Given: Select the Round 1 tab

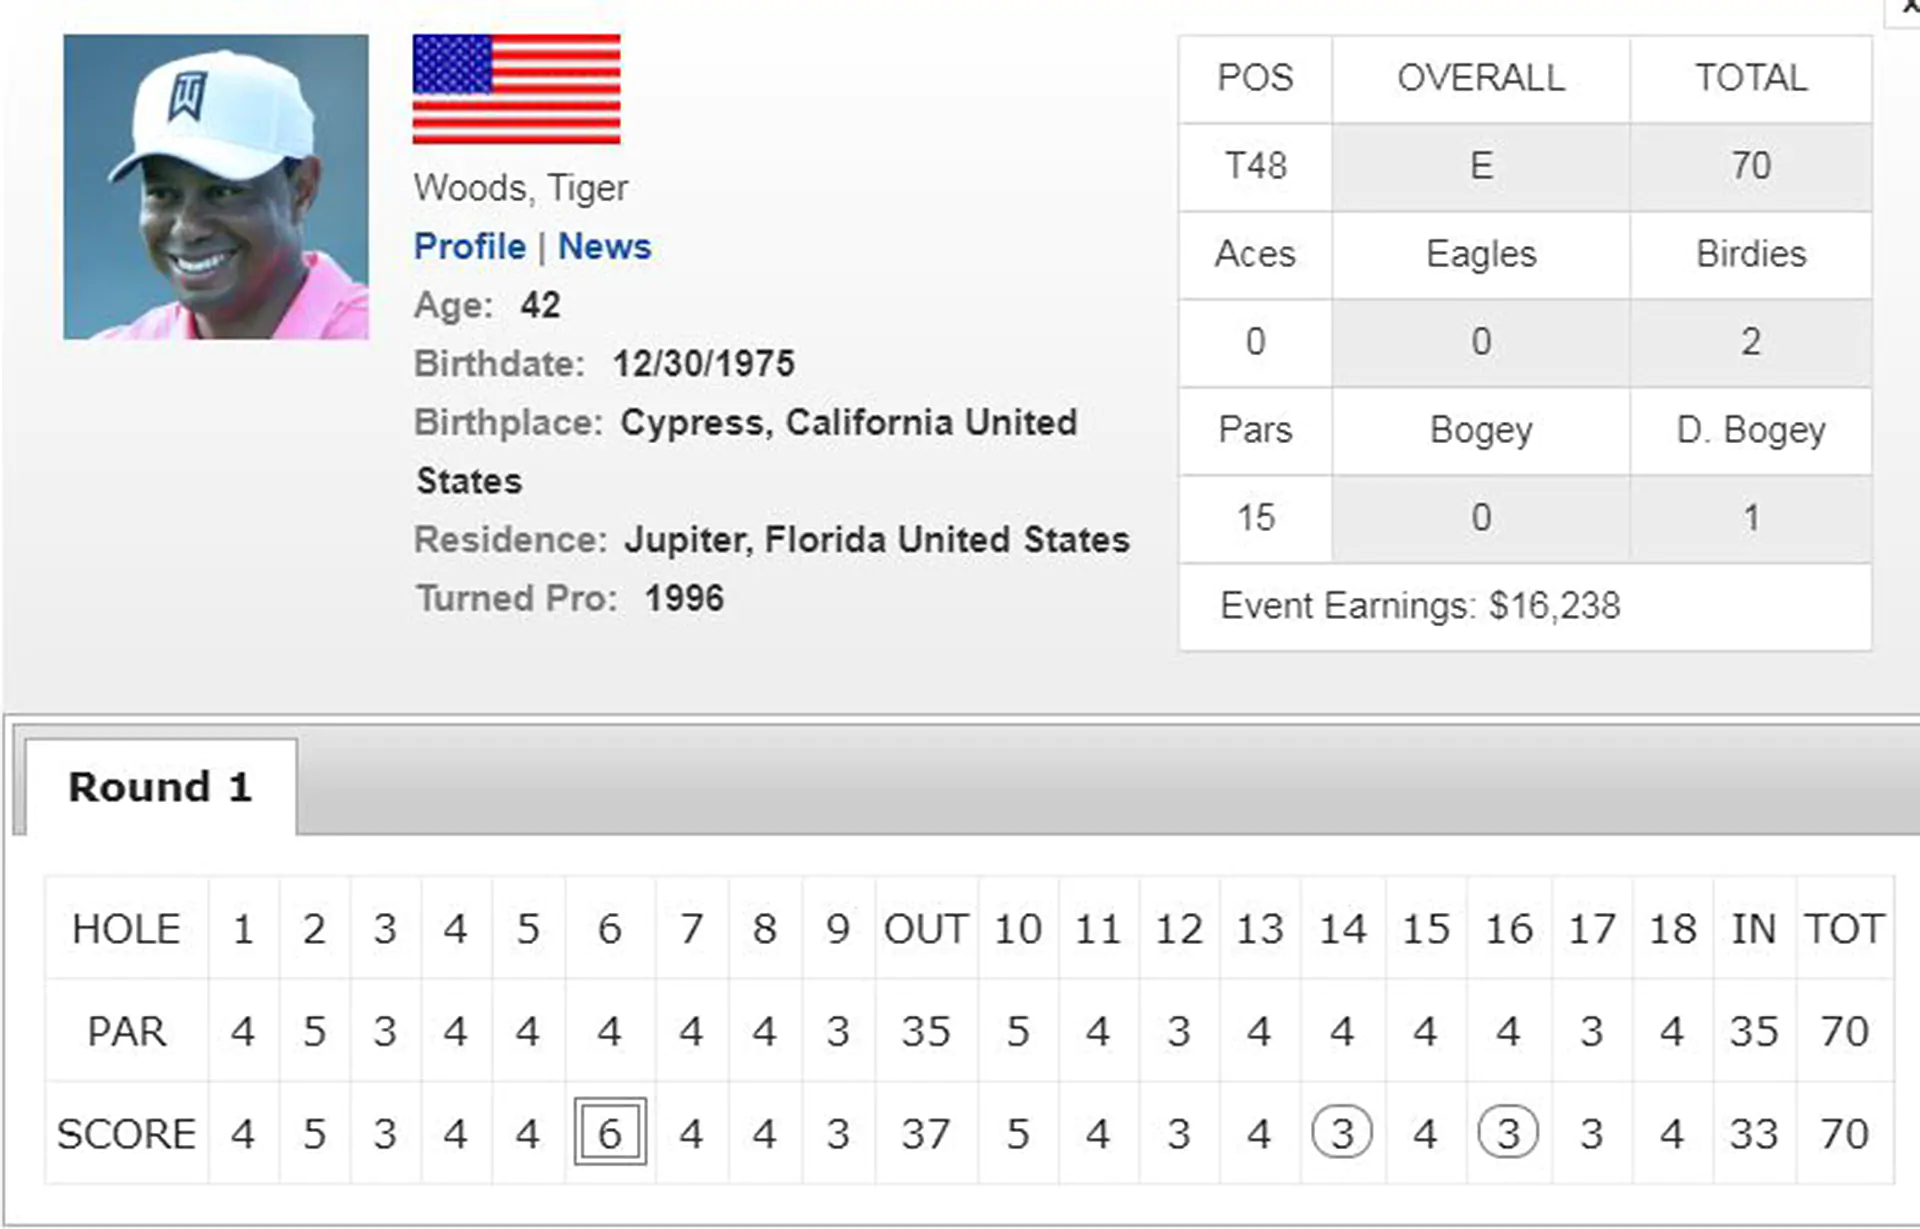Looking at the screenshot, I should (x=160, y=787).
